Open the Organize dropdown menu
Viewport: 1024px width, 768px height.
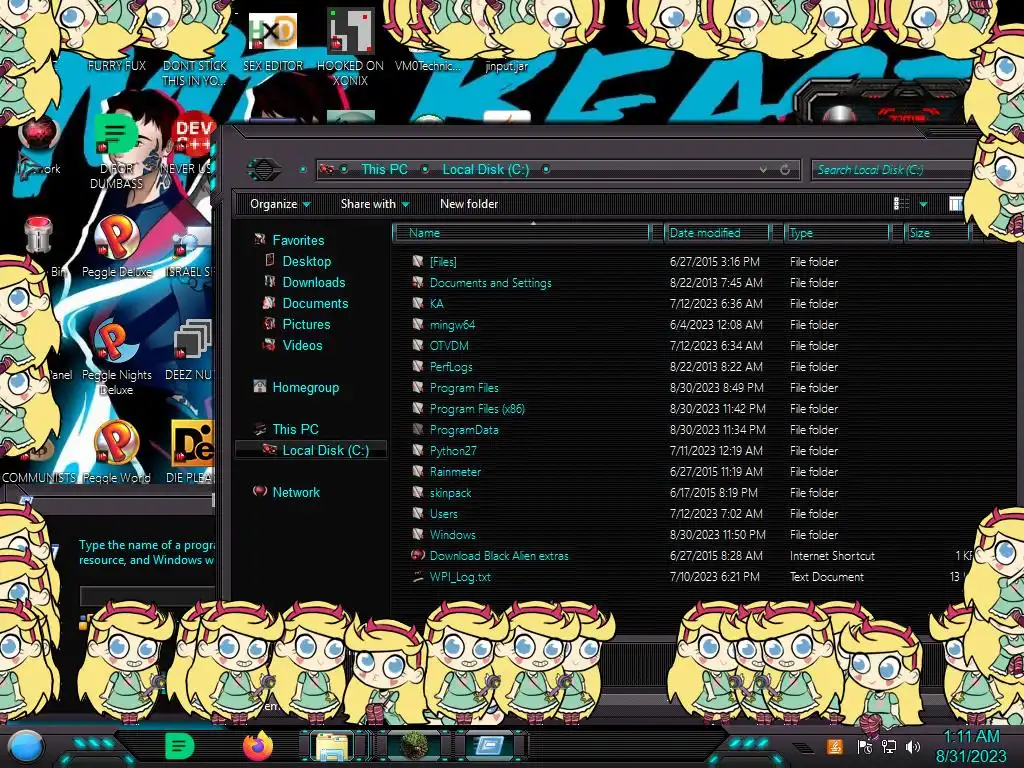(280, 204)
